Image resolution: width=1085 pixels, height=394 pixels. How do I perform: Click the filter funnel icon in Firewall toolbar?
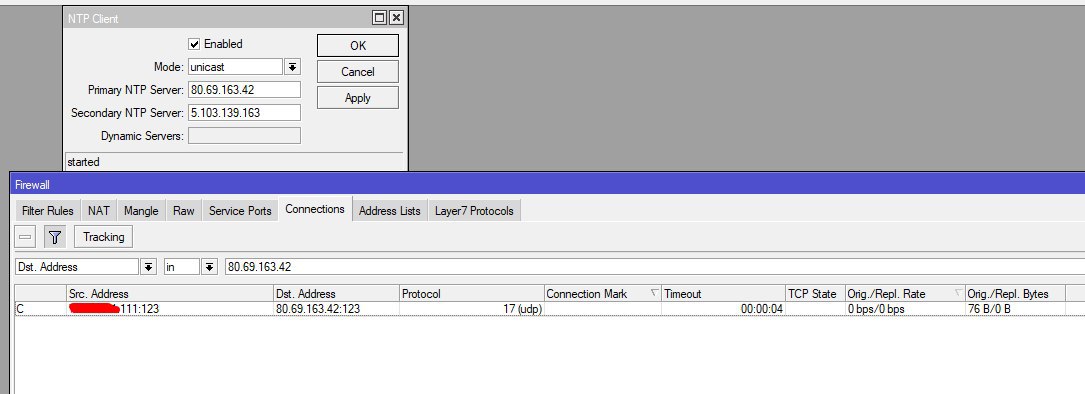[55, 238]
